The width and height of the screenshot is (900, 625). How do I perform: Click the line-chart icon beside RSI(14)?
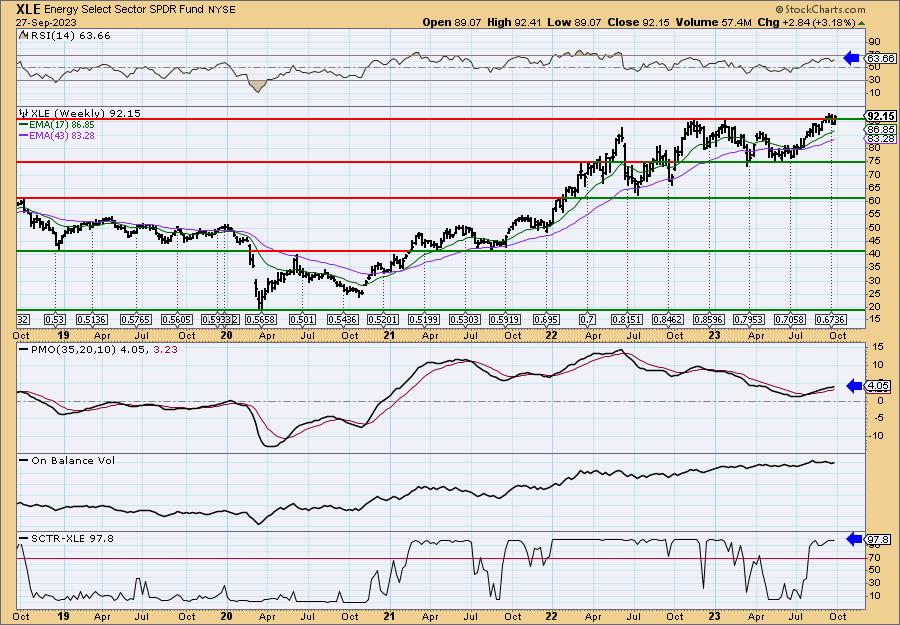coord(23,35)
